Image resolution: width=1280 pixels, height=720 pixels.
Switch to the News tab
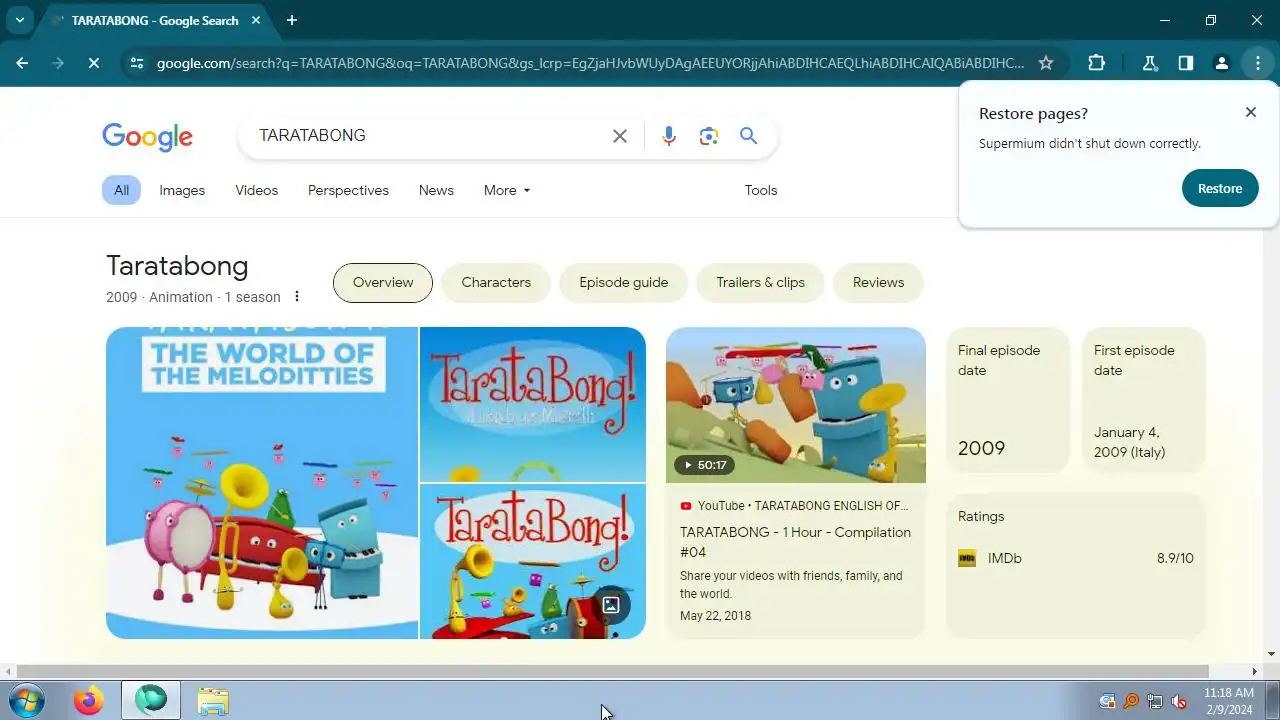436,190
